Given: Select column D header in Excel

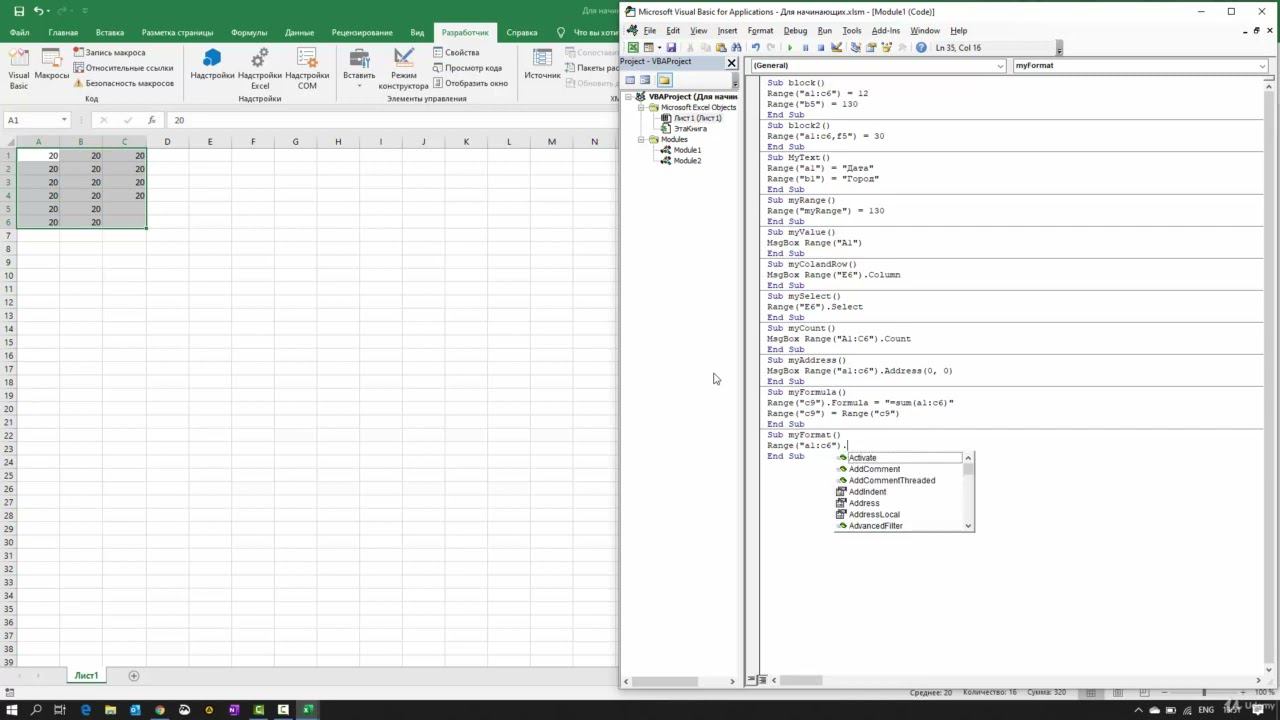Looking at the screenshot, I should (167, 141).
